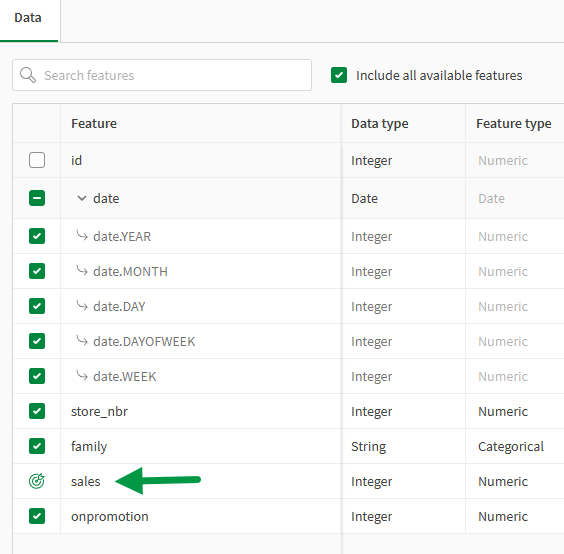Open family Categorical feature type
Screen dimensions: 564x554
click(x=511, y=446)
